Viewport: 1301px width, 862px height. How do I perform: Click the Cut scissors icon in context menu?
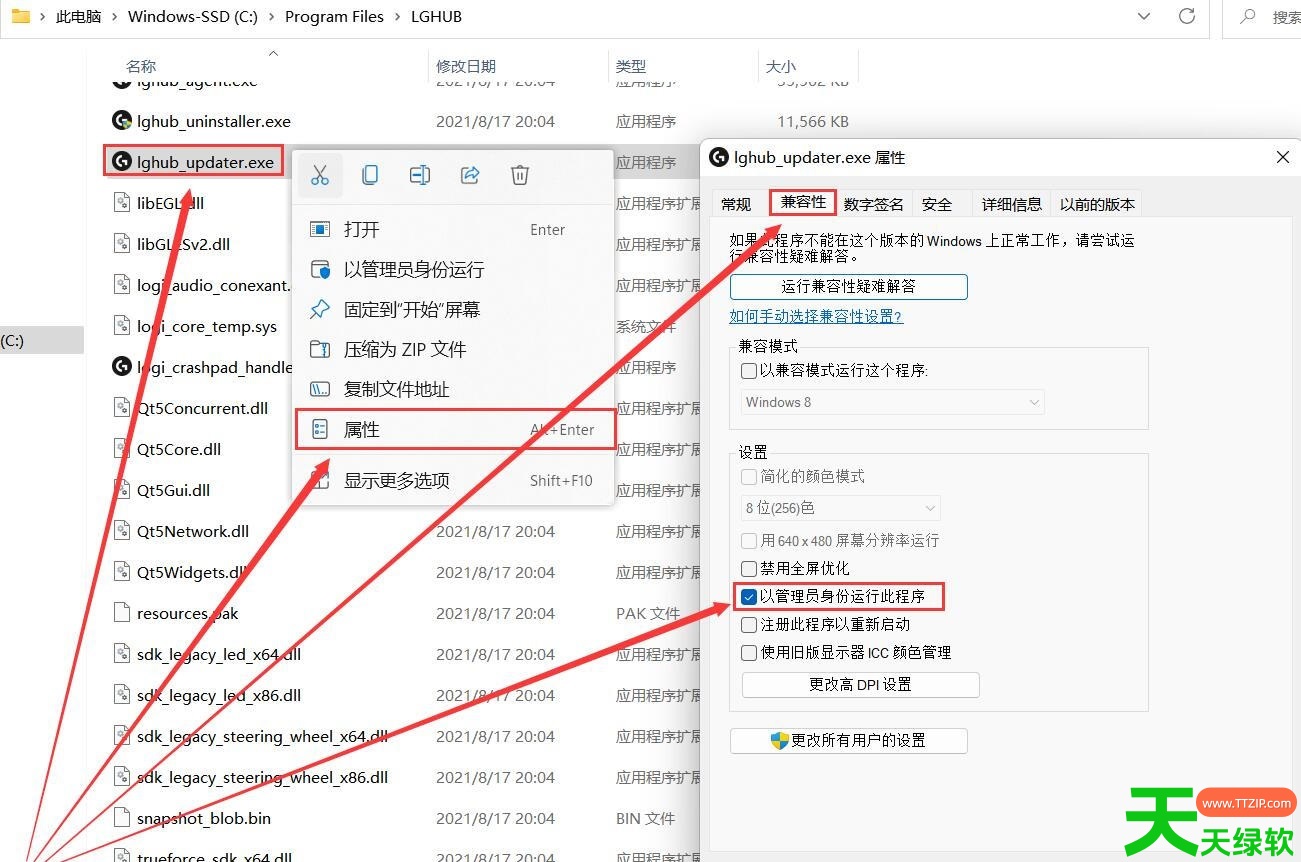tap(320, 175)
